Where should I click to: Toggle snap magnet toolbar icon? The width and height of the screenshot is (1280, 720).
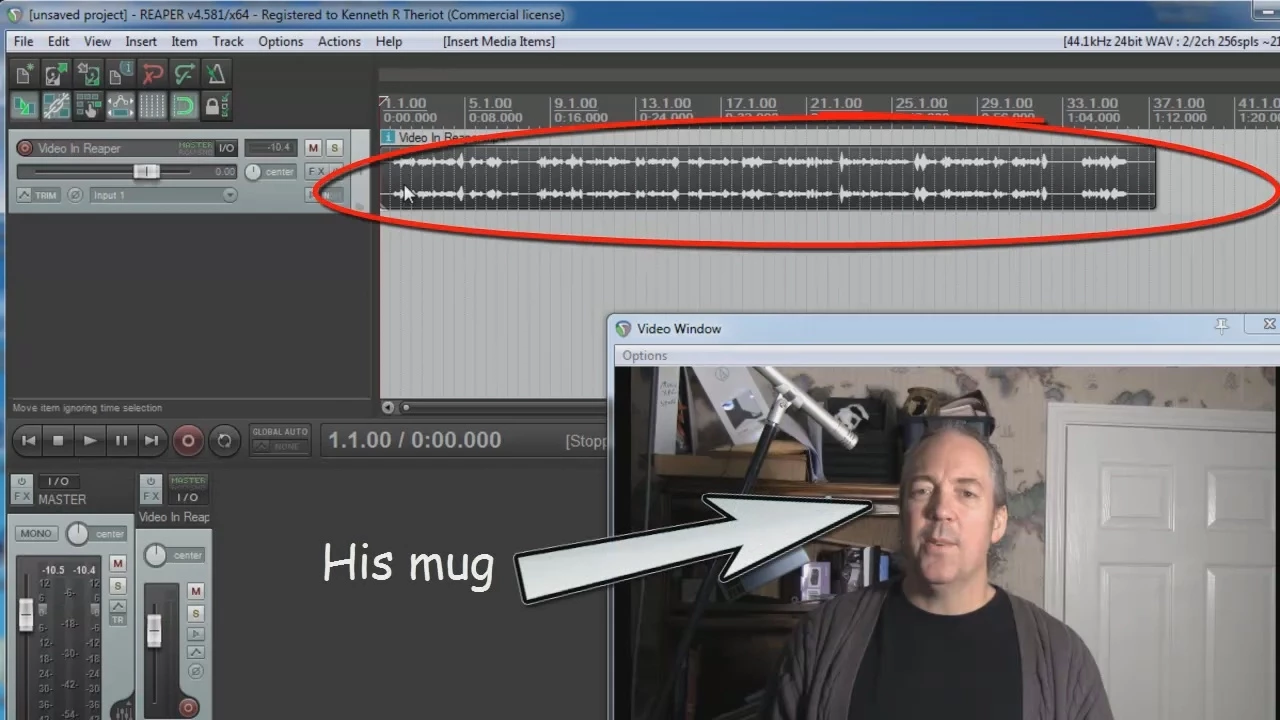[184, 105]
